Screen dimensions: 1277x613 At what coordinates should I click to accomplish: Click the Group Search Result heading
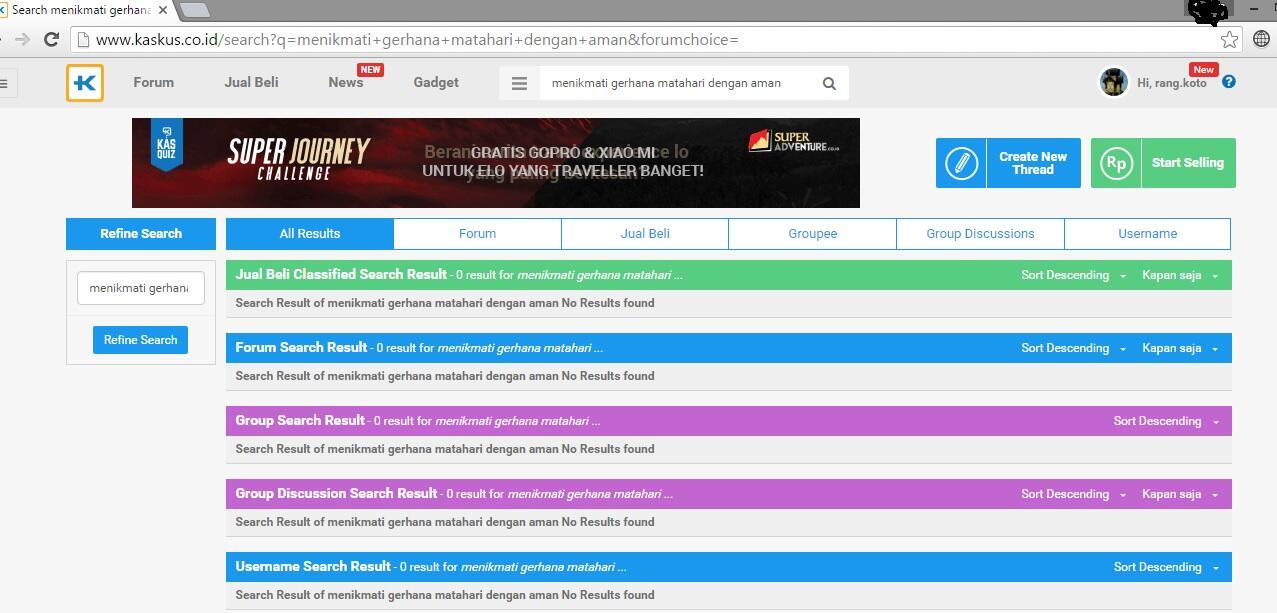coord(300,420)
